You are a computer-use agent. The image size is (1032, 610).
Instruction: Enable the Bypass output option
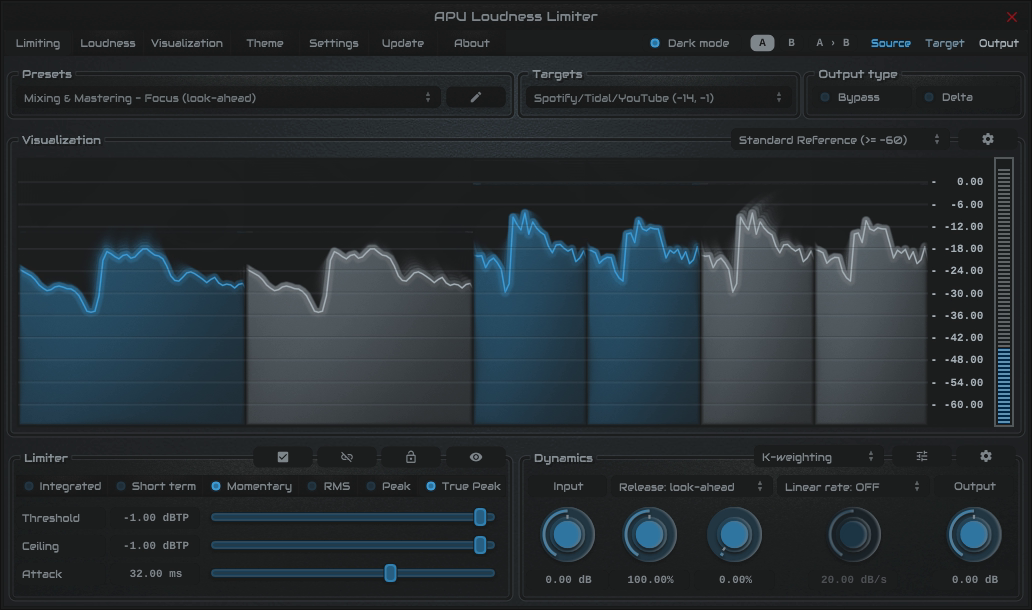(x=826, y=98)
